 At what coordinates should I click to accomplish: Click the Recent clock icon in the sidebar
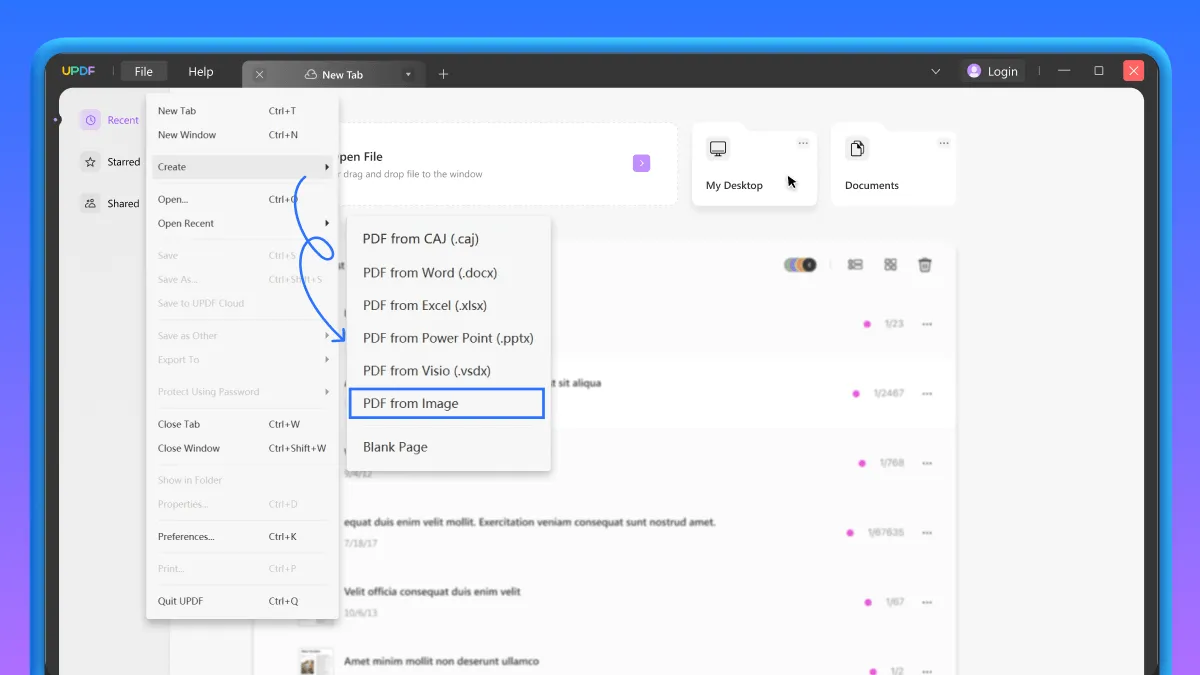pos(91,119)
